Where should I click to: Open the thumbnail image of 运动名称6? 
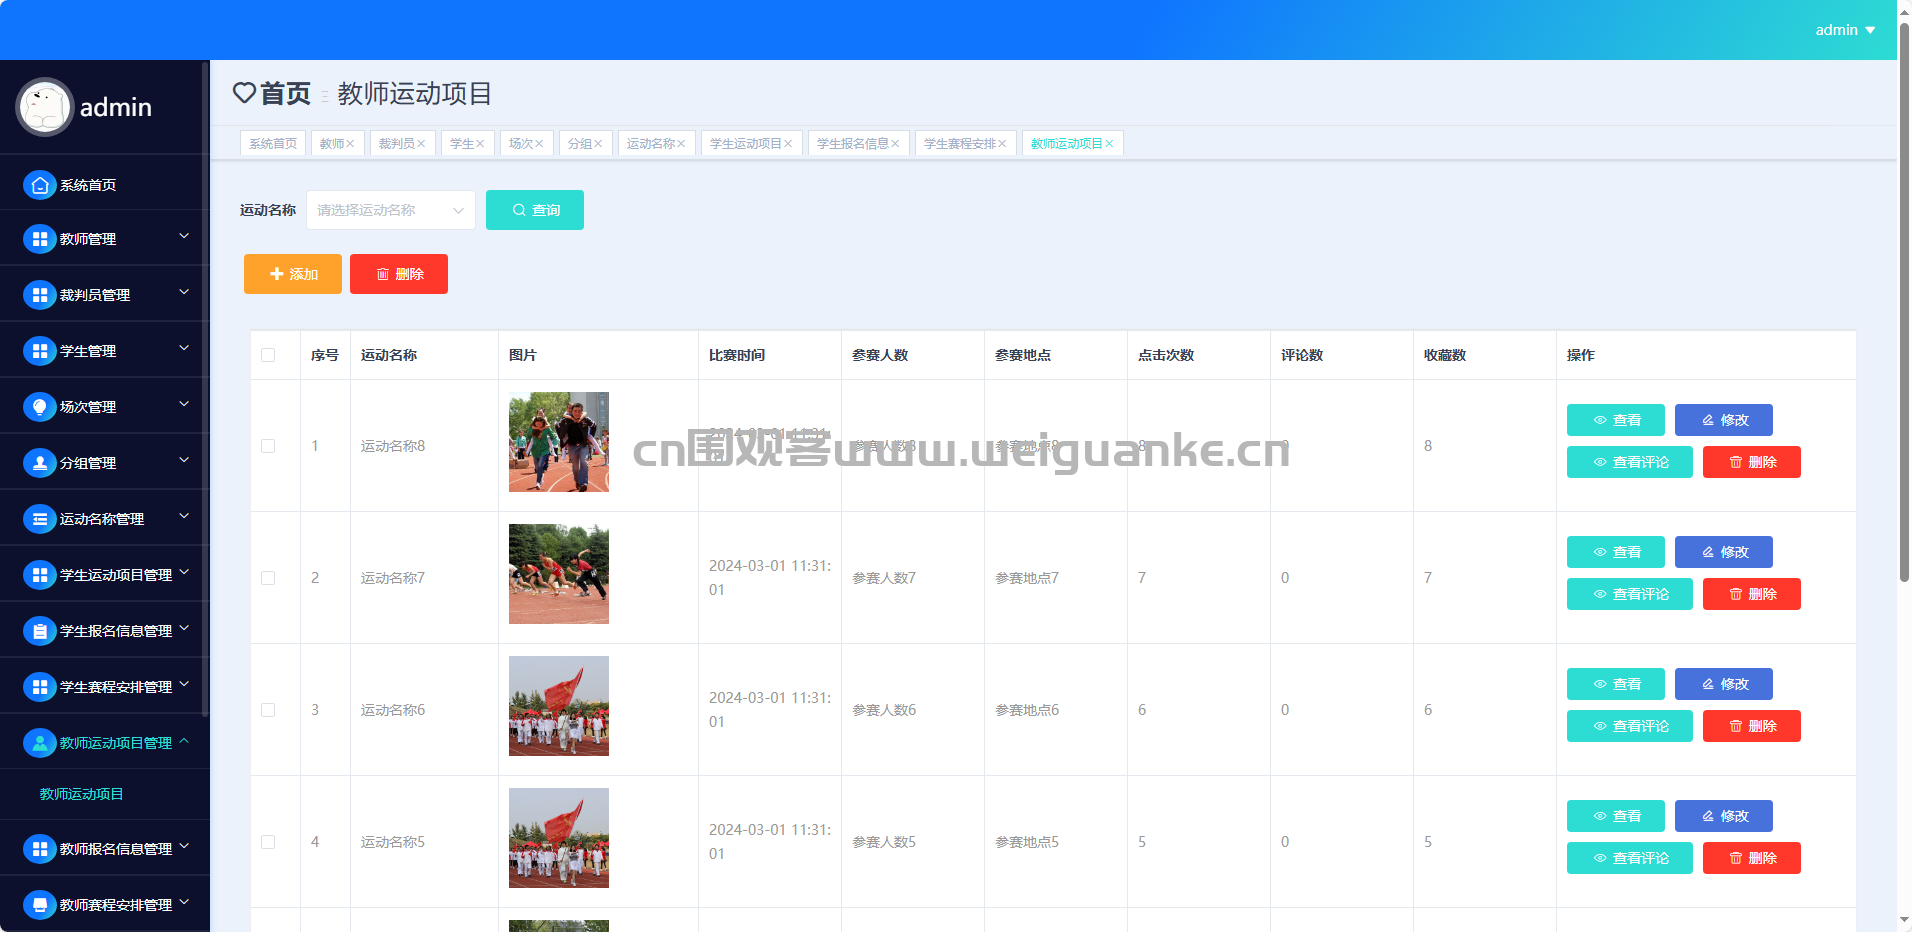559,706
